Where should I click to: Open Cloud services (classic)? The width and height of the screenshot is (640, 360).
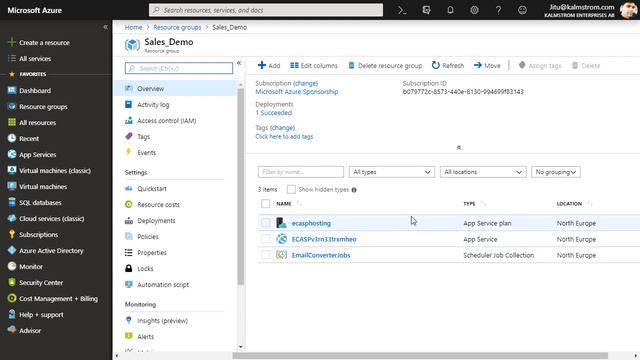coord(51,218)
